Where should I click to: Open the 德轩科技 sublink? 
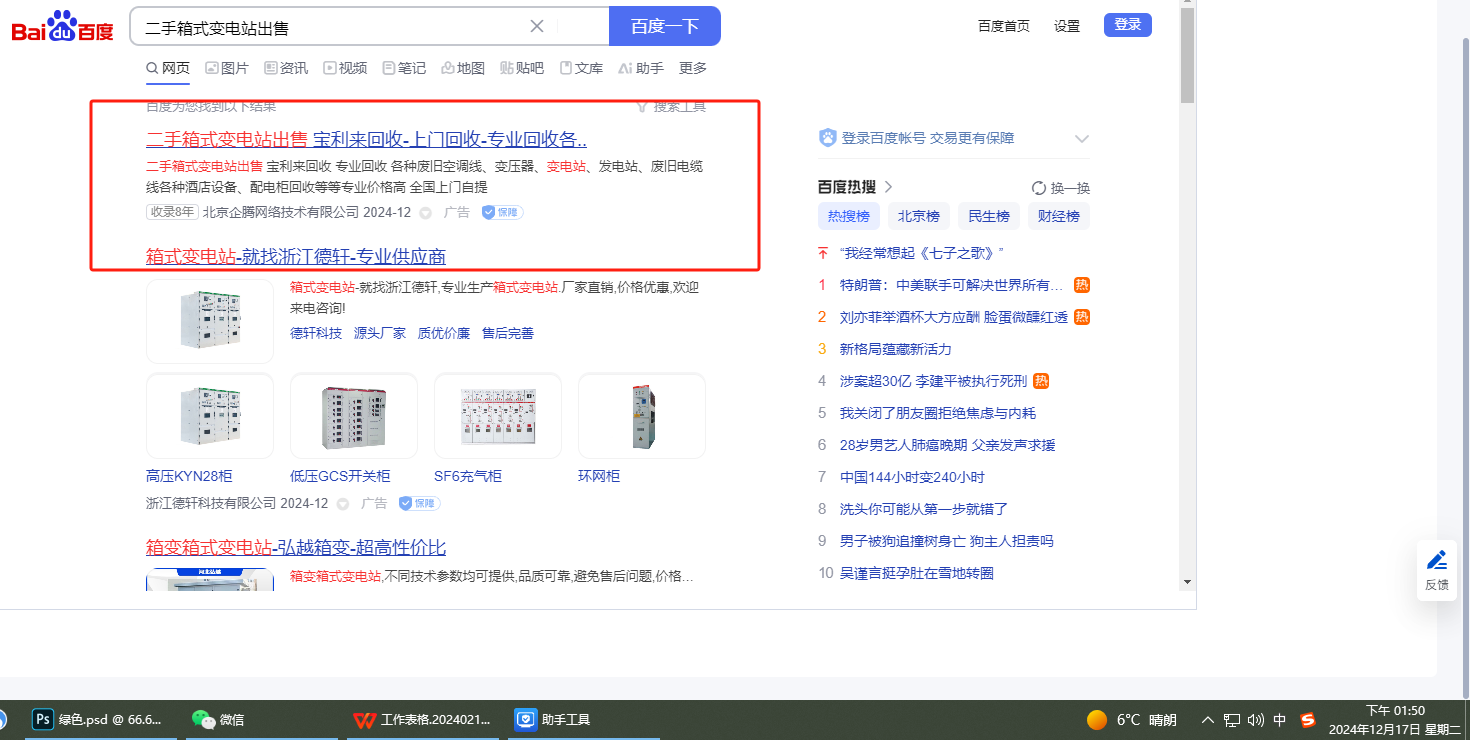(316, 333)
